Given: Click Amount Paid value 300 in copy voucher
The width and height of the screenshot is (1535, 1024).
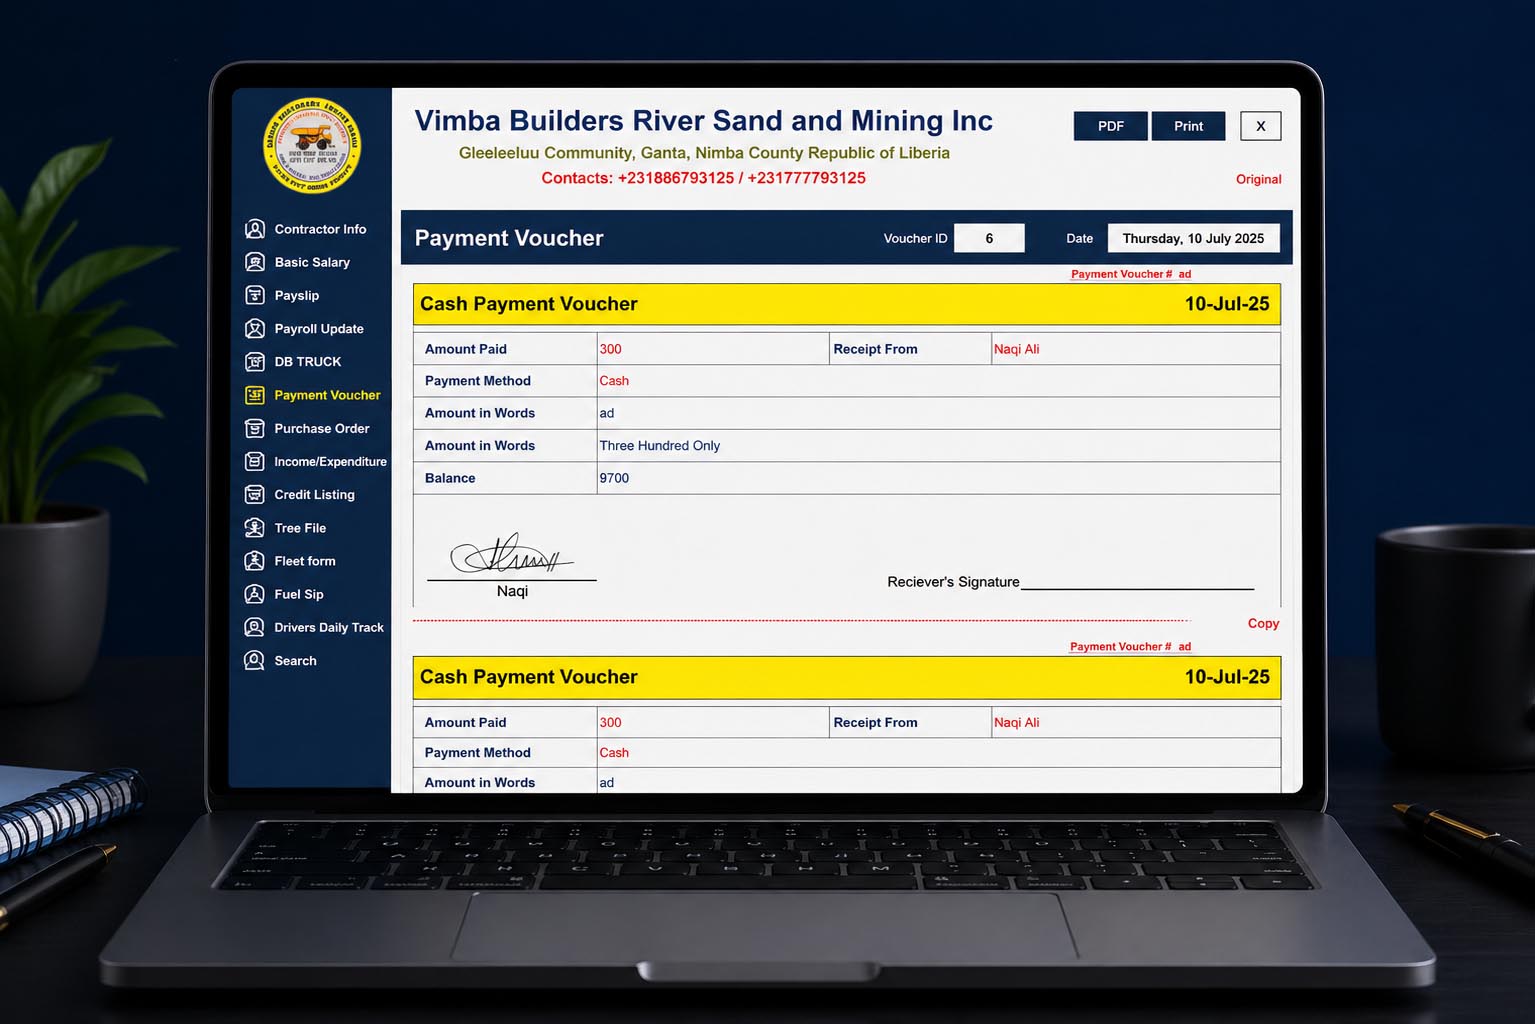Looking at the screenshot, I should pyautogui.click(x=610, y=722).
